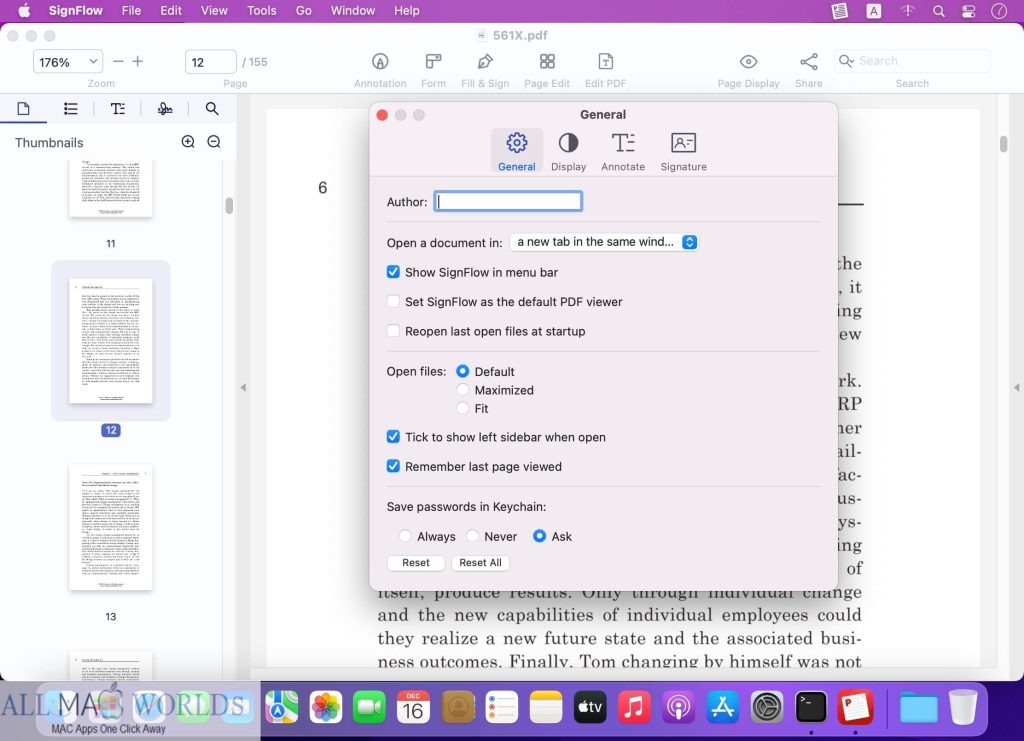Click the thumbnails panel scrollbar
The width and height of the screenshot is (1024, 741).
229,205
